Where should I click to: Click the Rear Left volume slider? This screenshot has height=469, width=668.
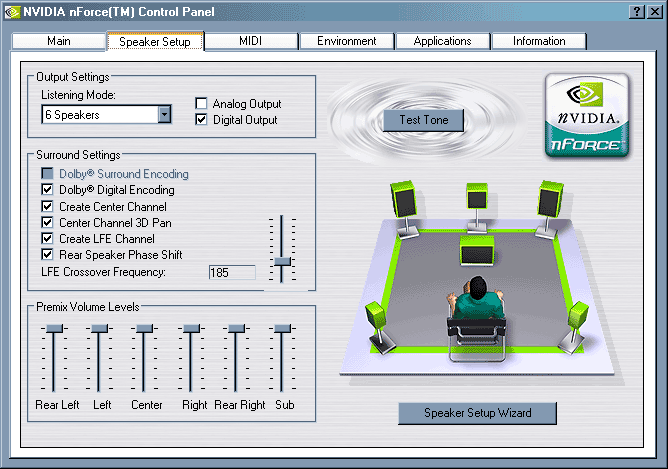(54, 328)
